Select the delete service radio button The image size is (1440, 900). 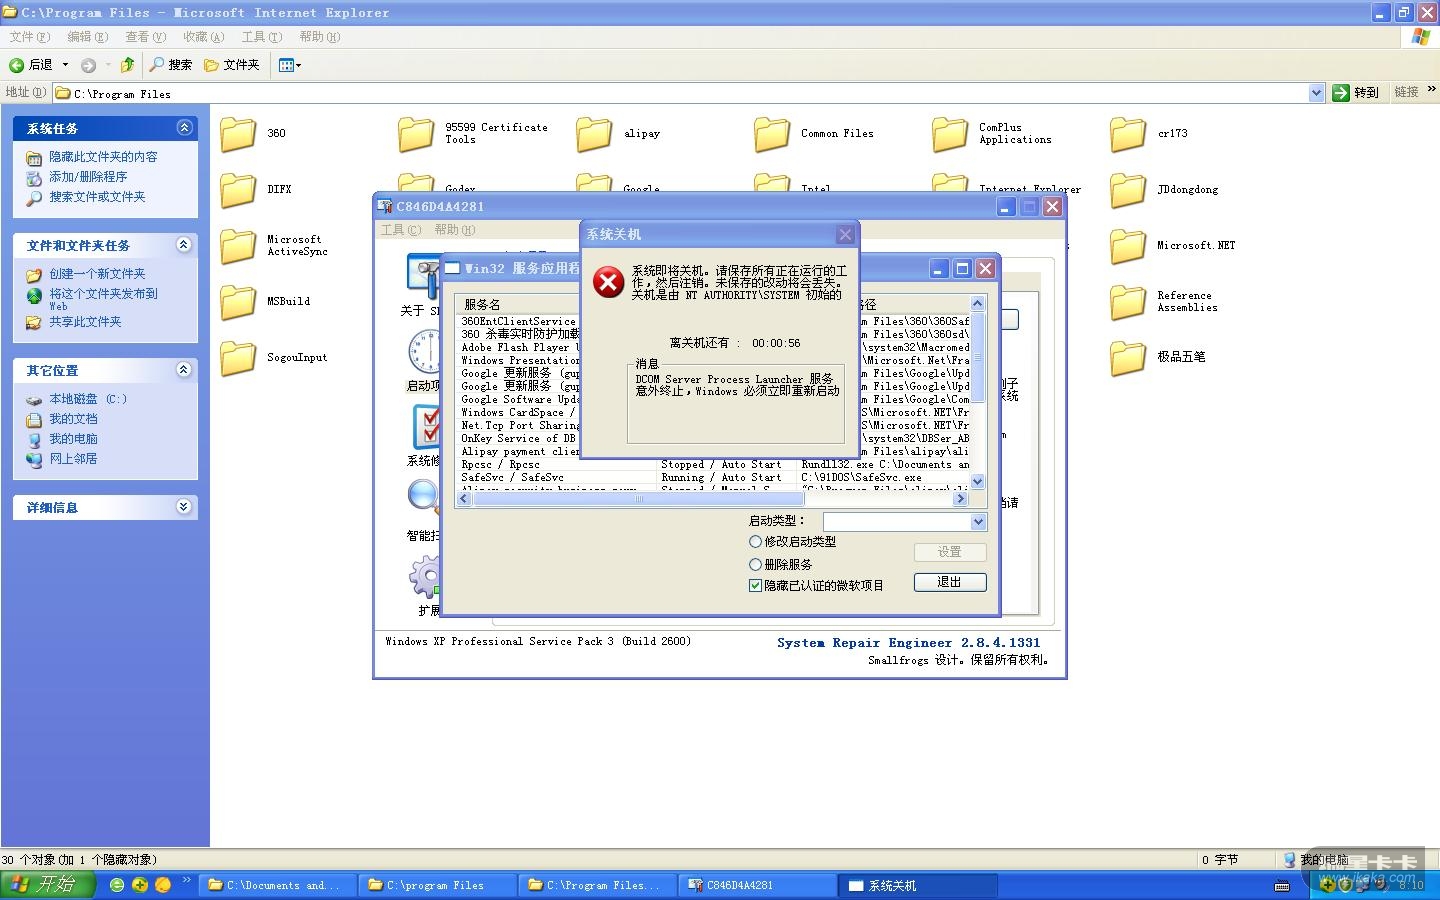[756, 564]
